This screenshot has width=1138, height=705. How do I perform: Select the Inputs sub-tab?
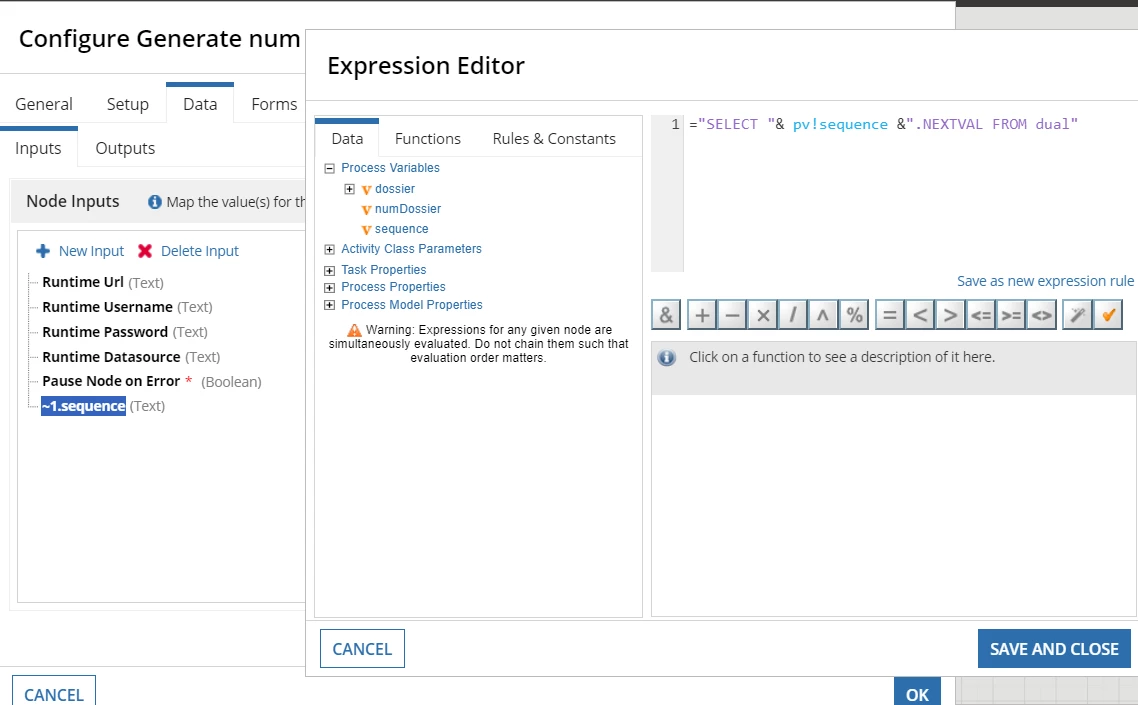tap(38, 148)
